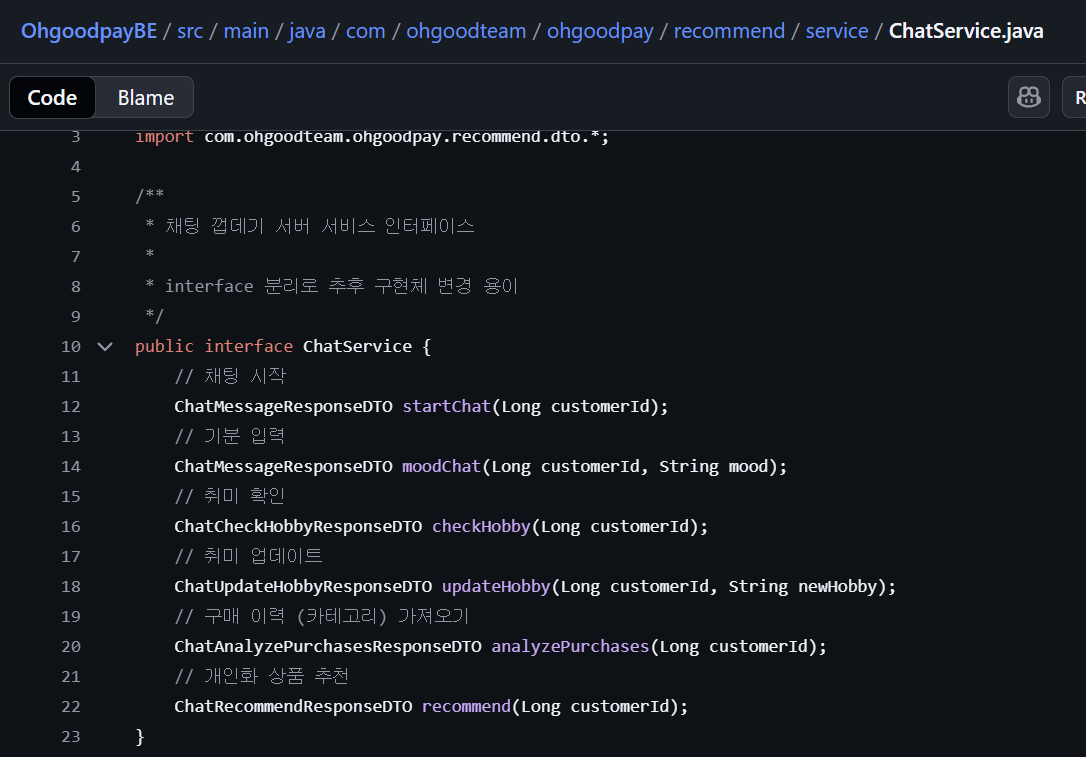Click the partially visible Raw button
Viewport: 1086px width, 757px height.
(1076, 97)
